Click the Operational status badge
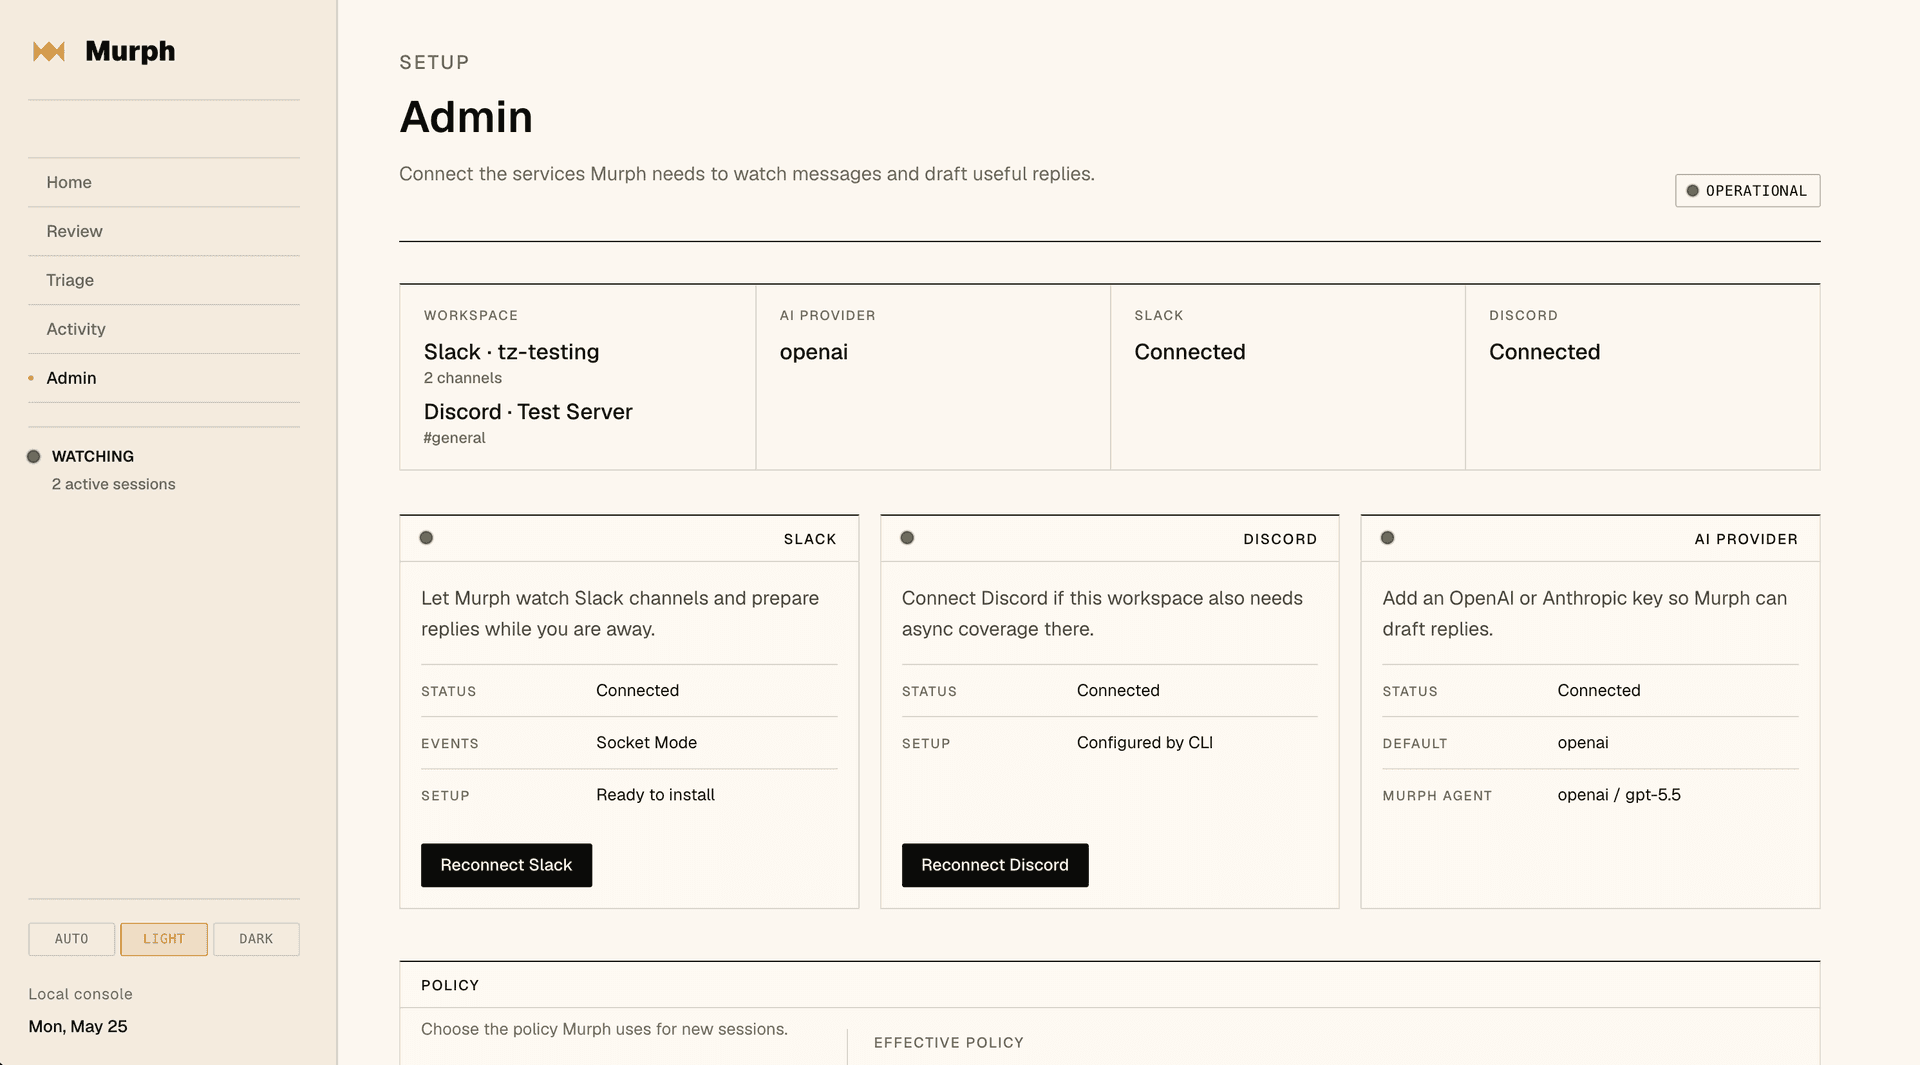 pyautogui.click(x=1747, y=191)
